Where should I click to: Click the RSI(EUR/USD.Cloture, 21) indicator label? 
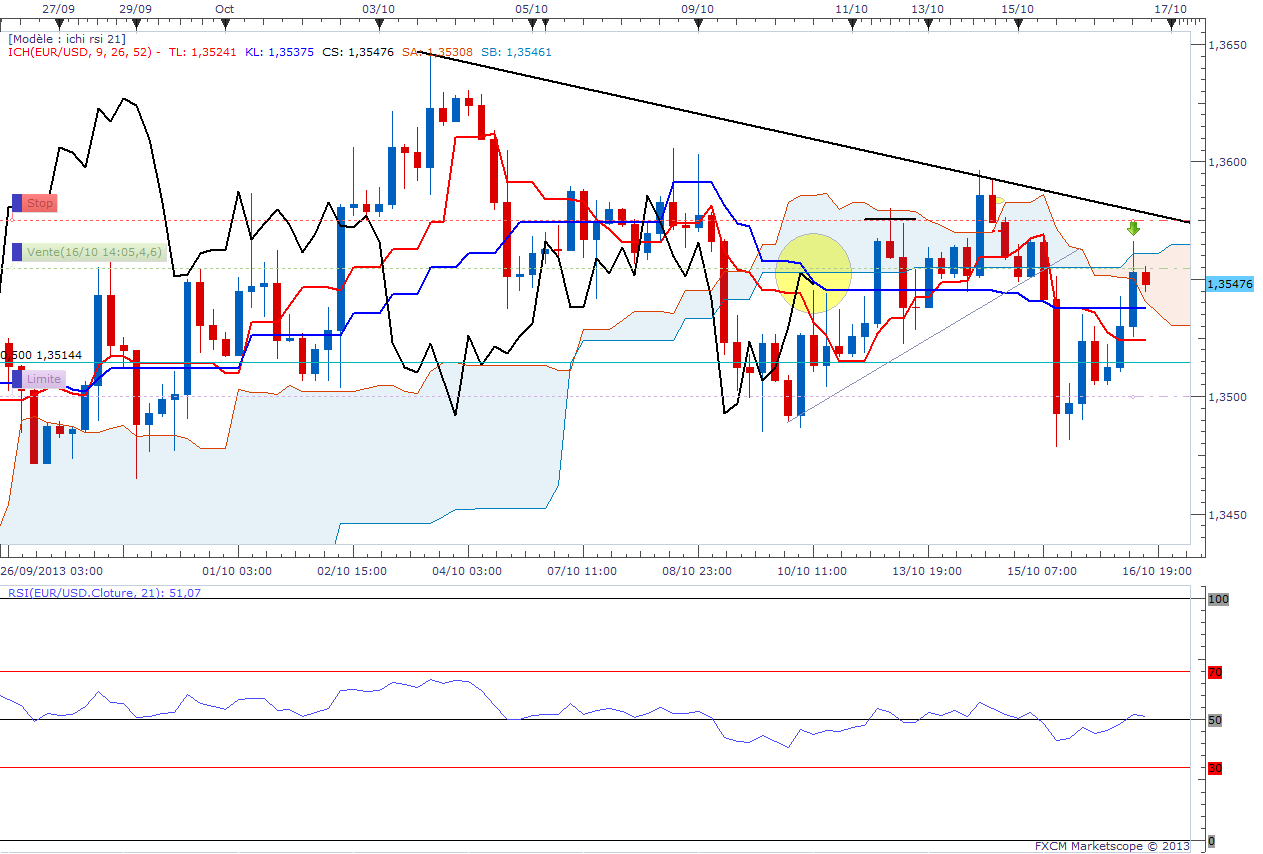(x=102, y=592)
